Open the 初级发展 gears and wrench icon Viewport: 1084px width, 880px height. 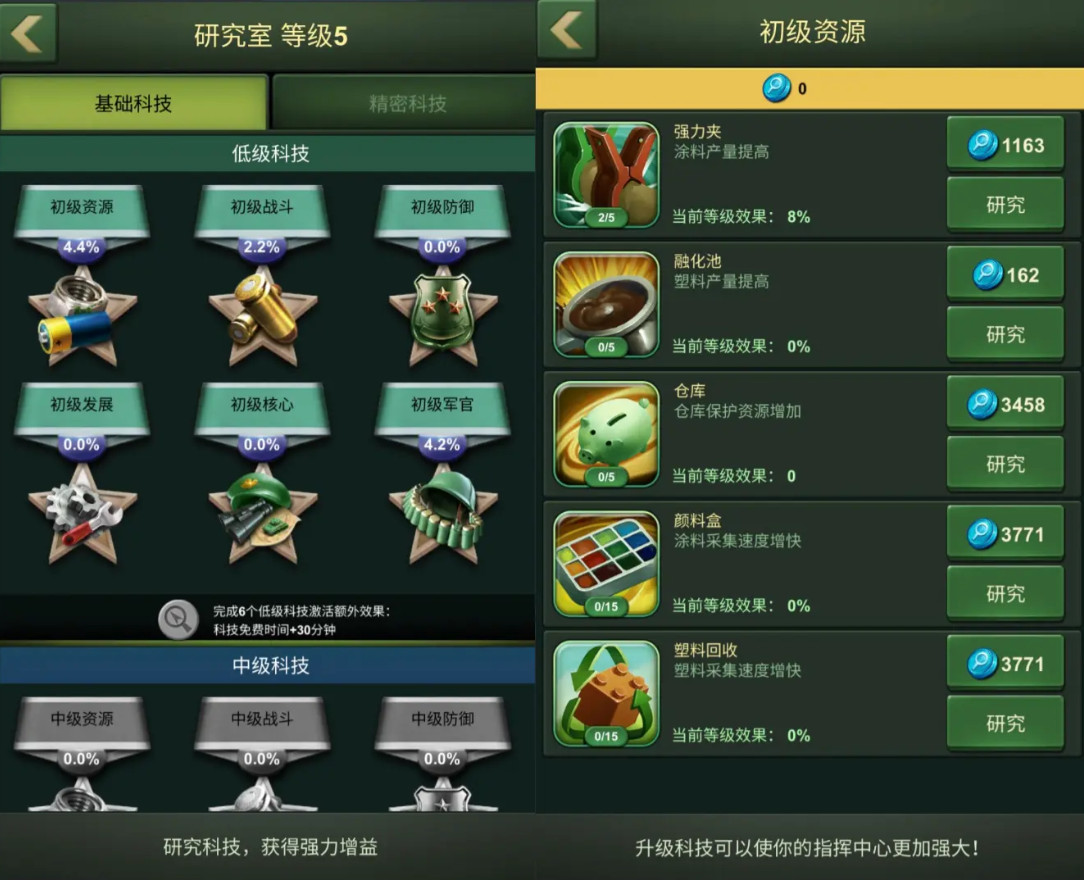82,514
